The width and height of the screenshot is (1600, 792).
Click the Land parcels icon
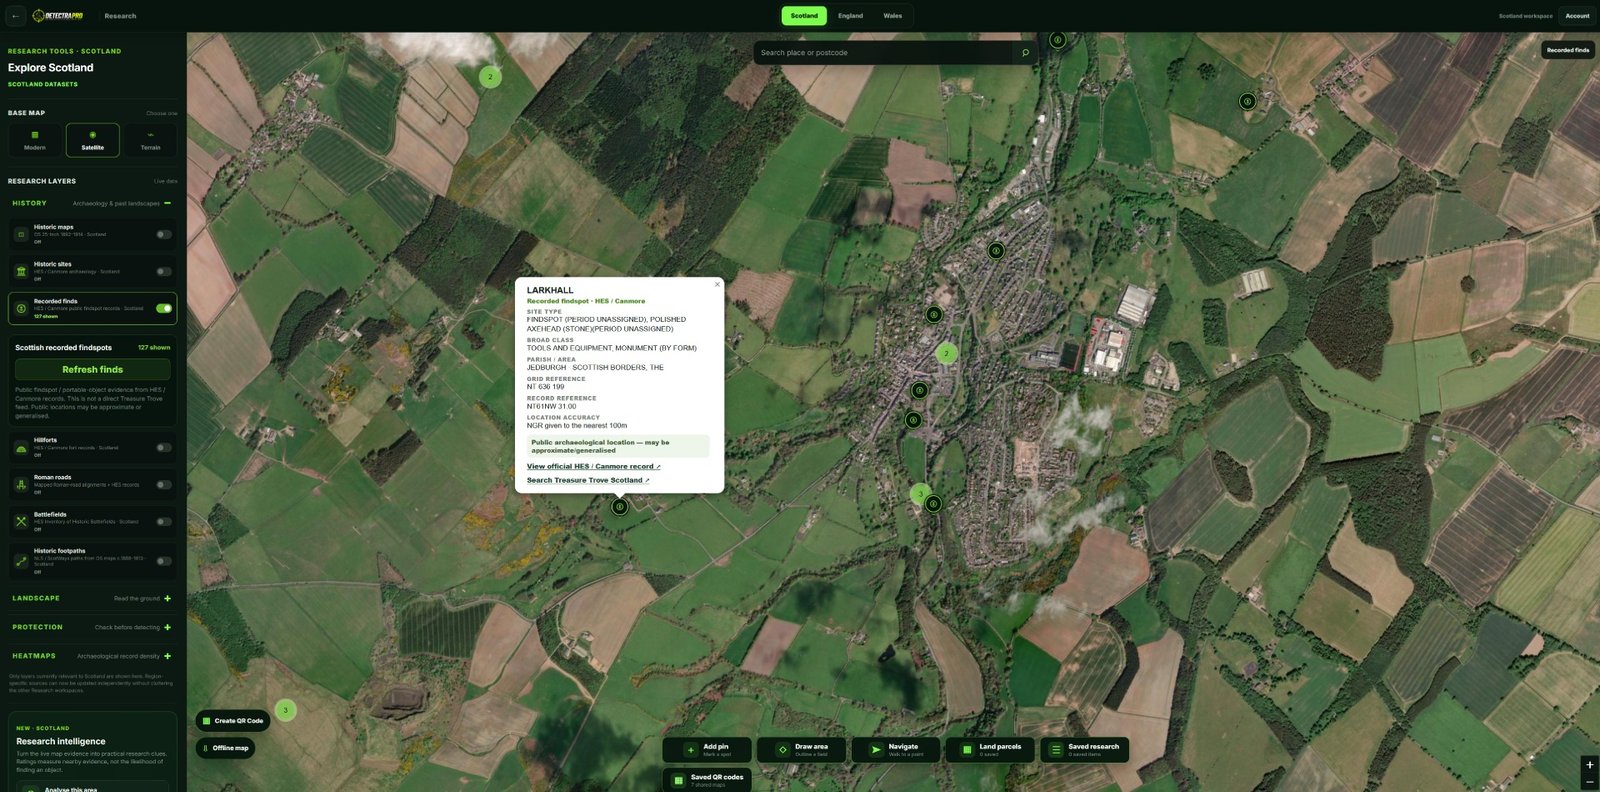tap(967, 750)
